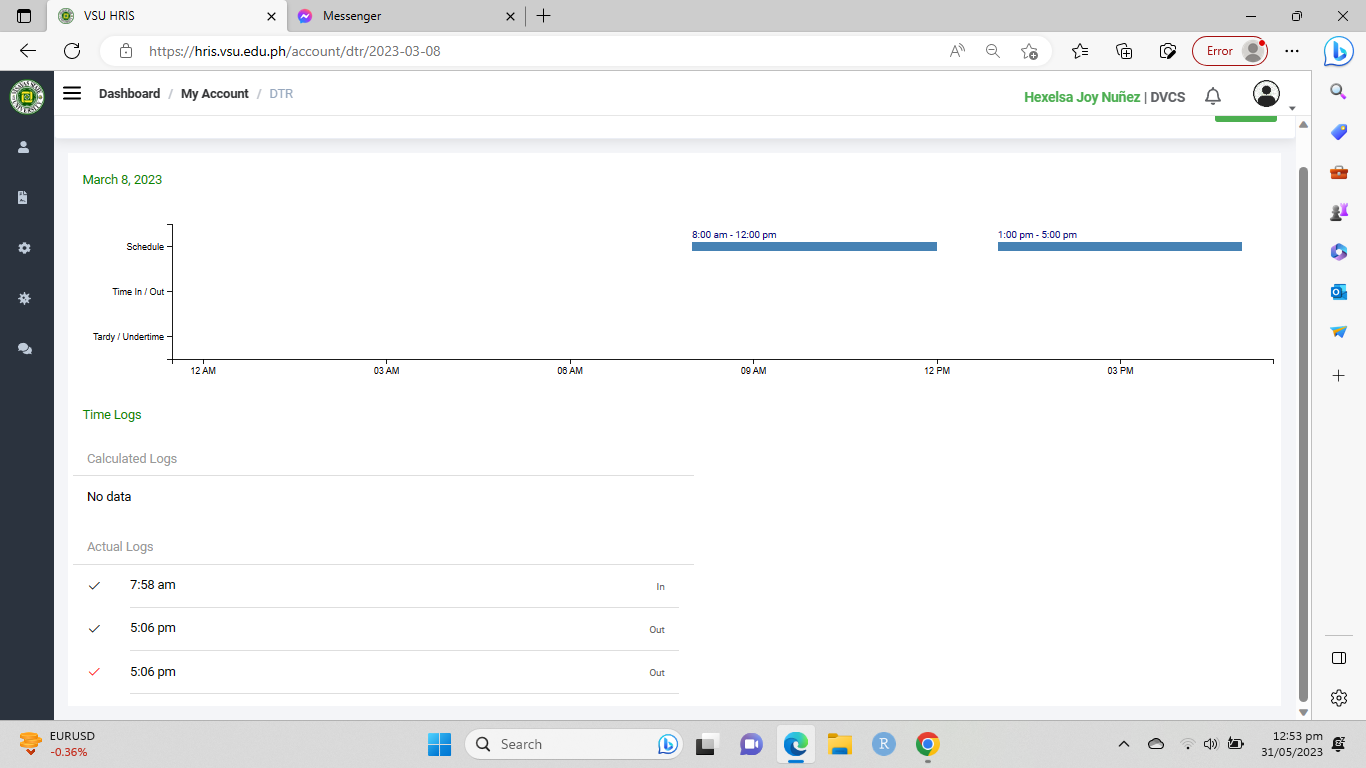Screen dimensions: 1366x768
Task: Click the Bing chat button in Edge
Action: (1338, 51)
